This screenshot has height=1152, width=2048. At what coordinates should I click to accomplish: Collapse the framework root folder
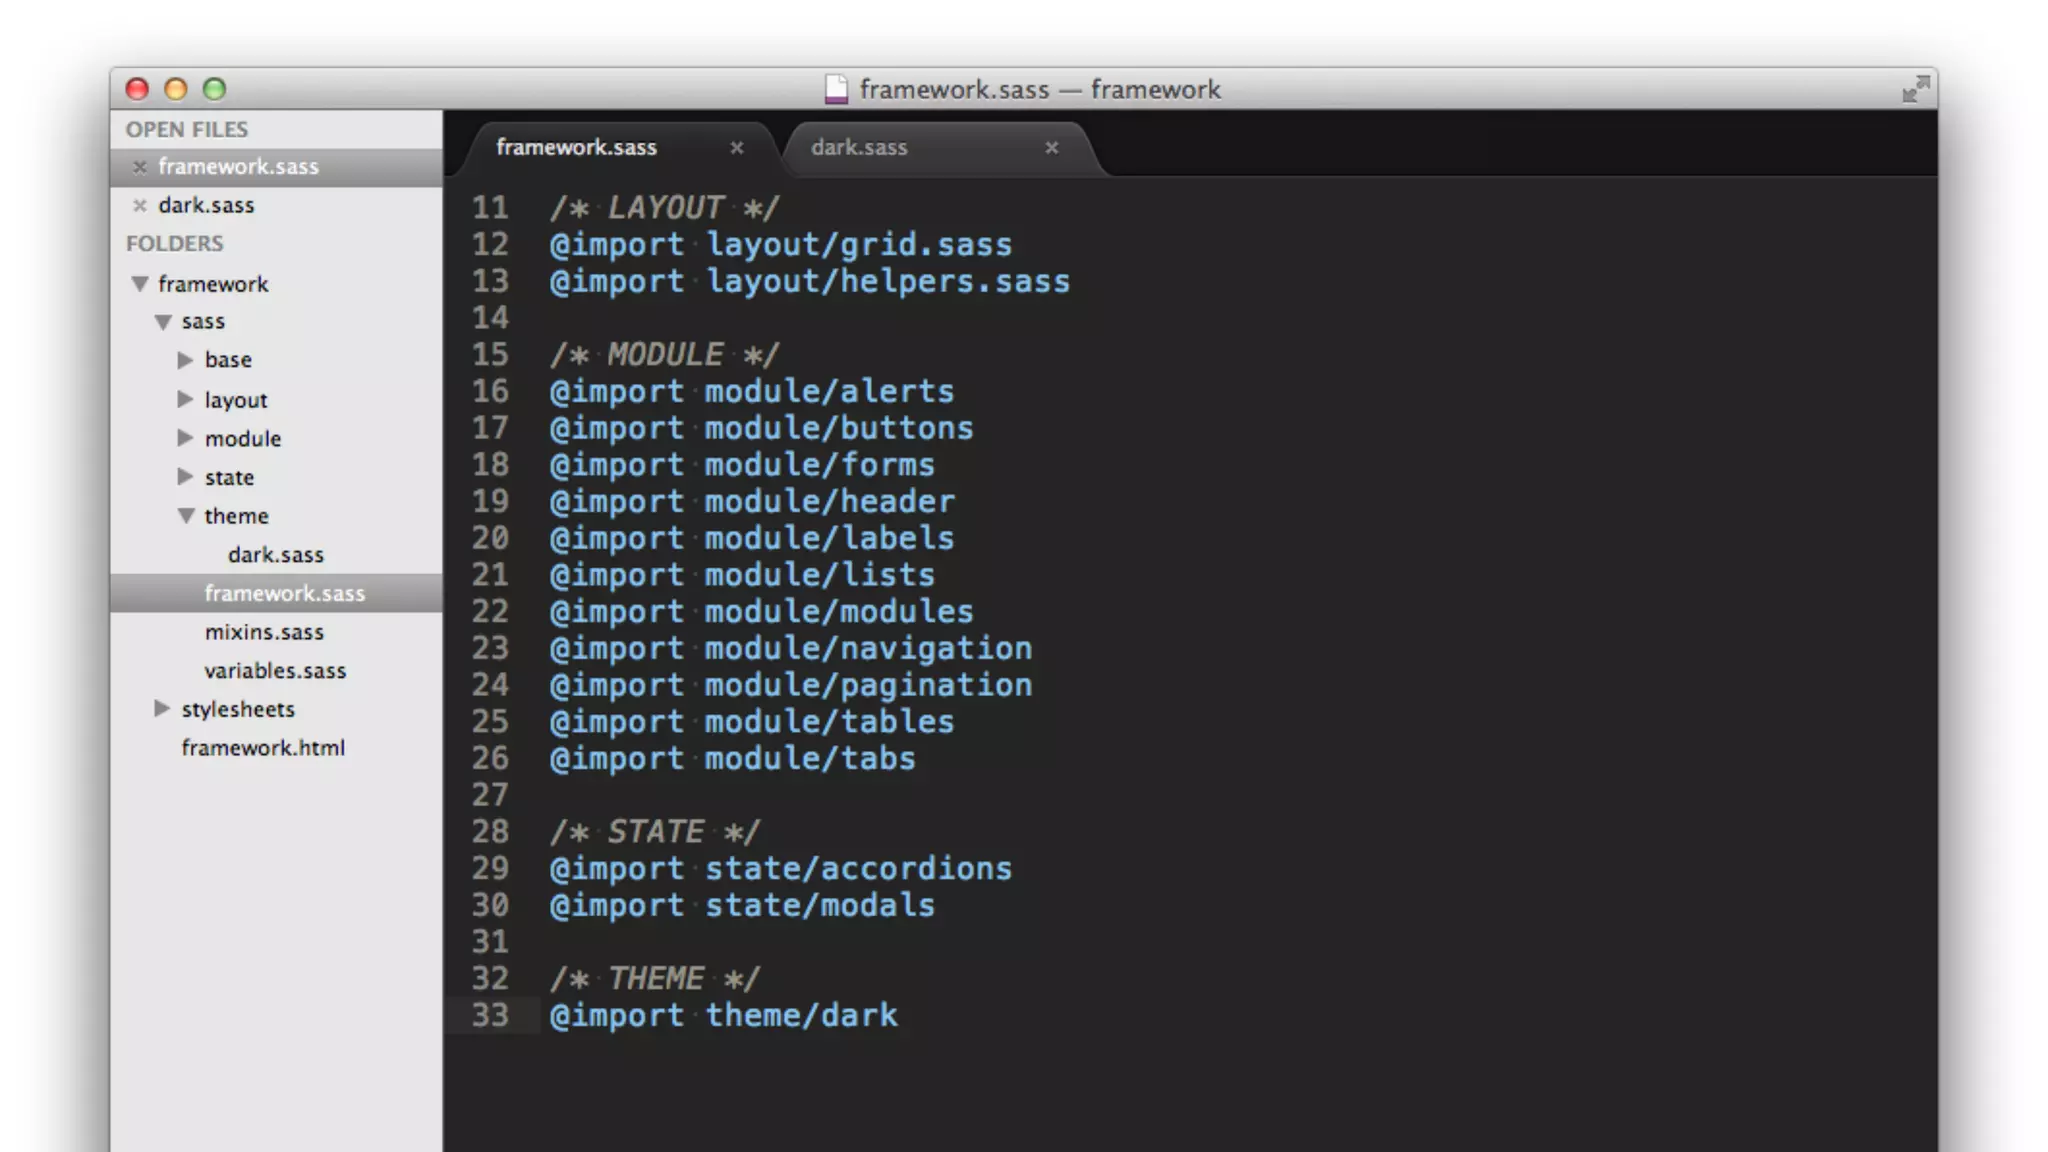[140, 284]
